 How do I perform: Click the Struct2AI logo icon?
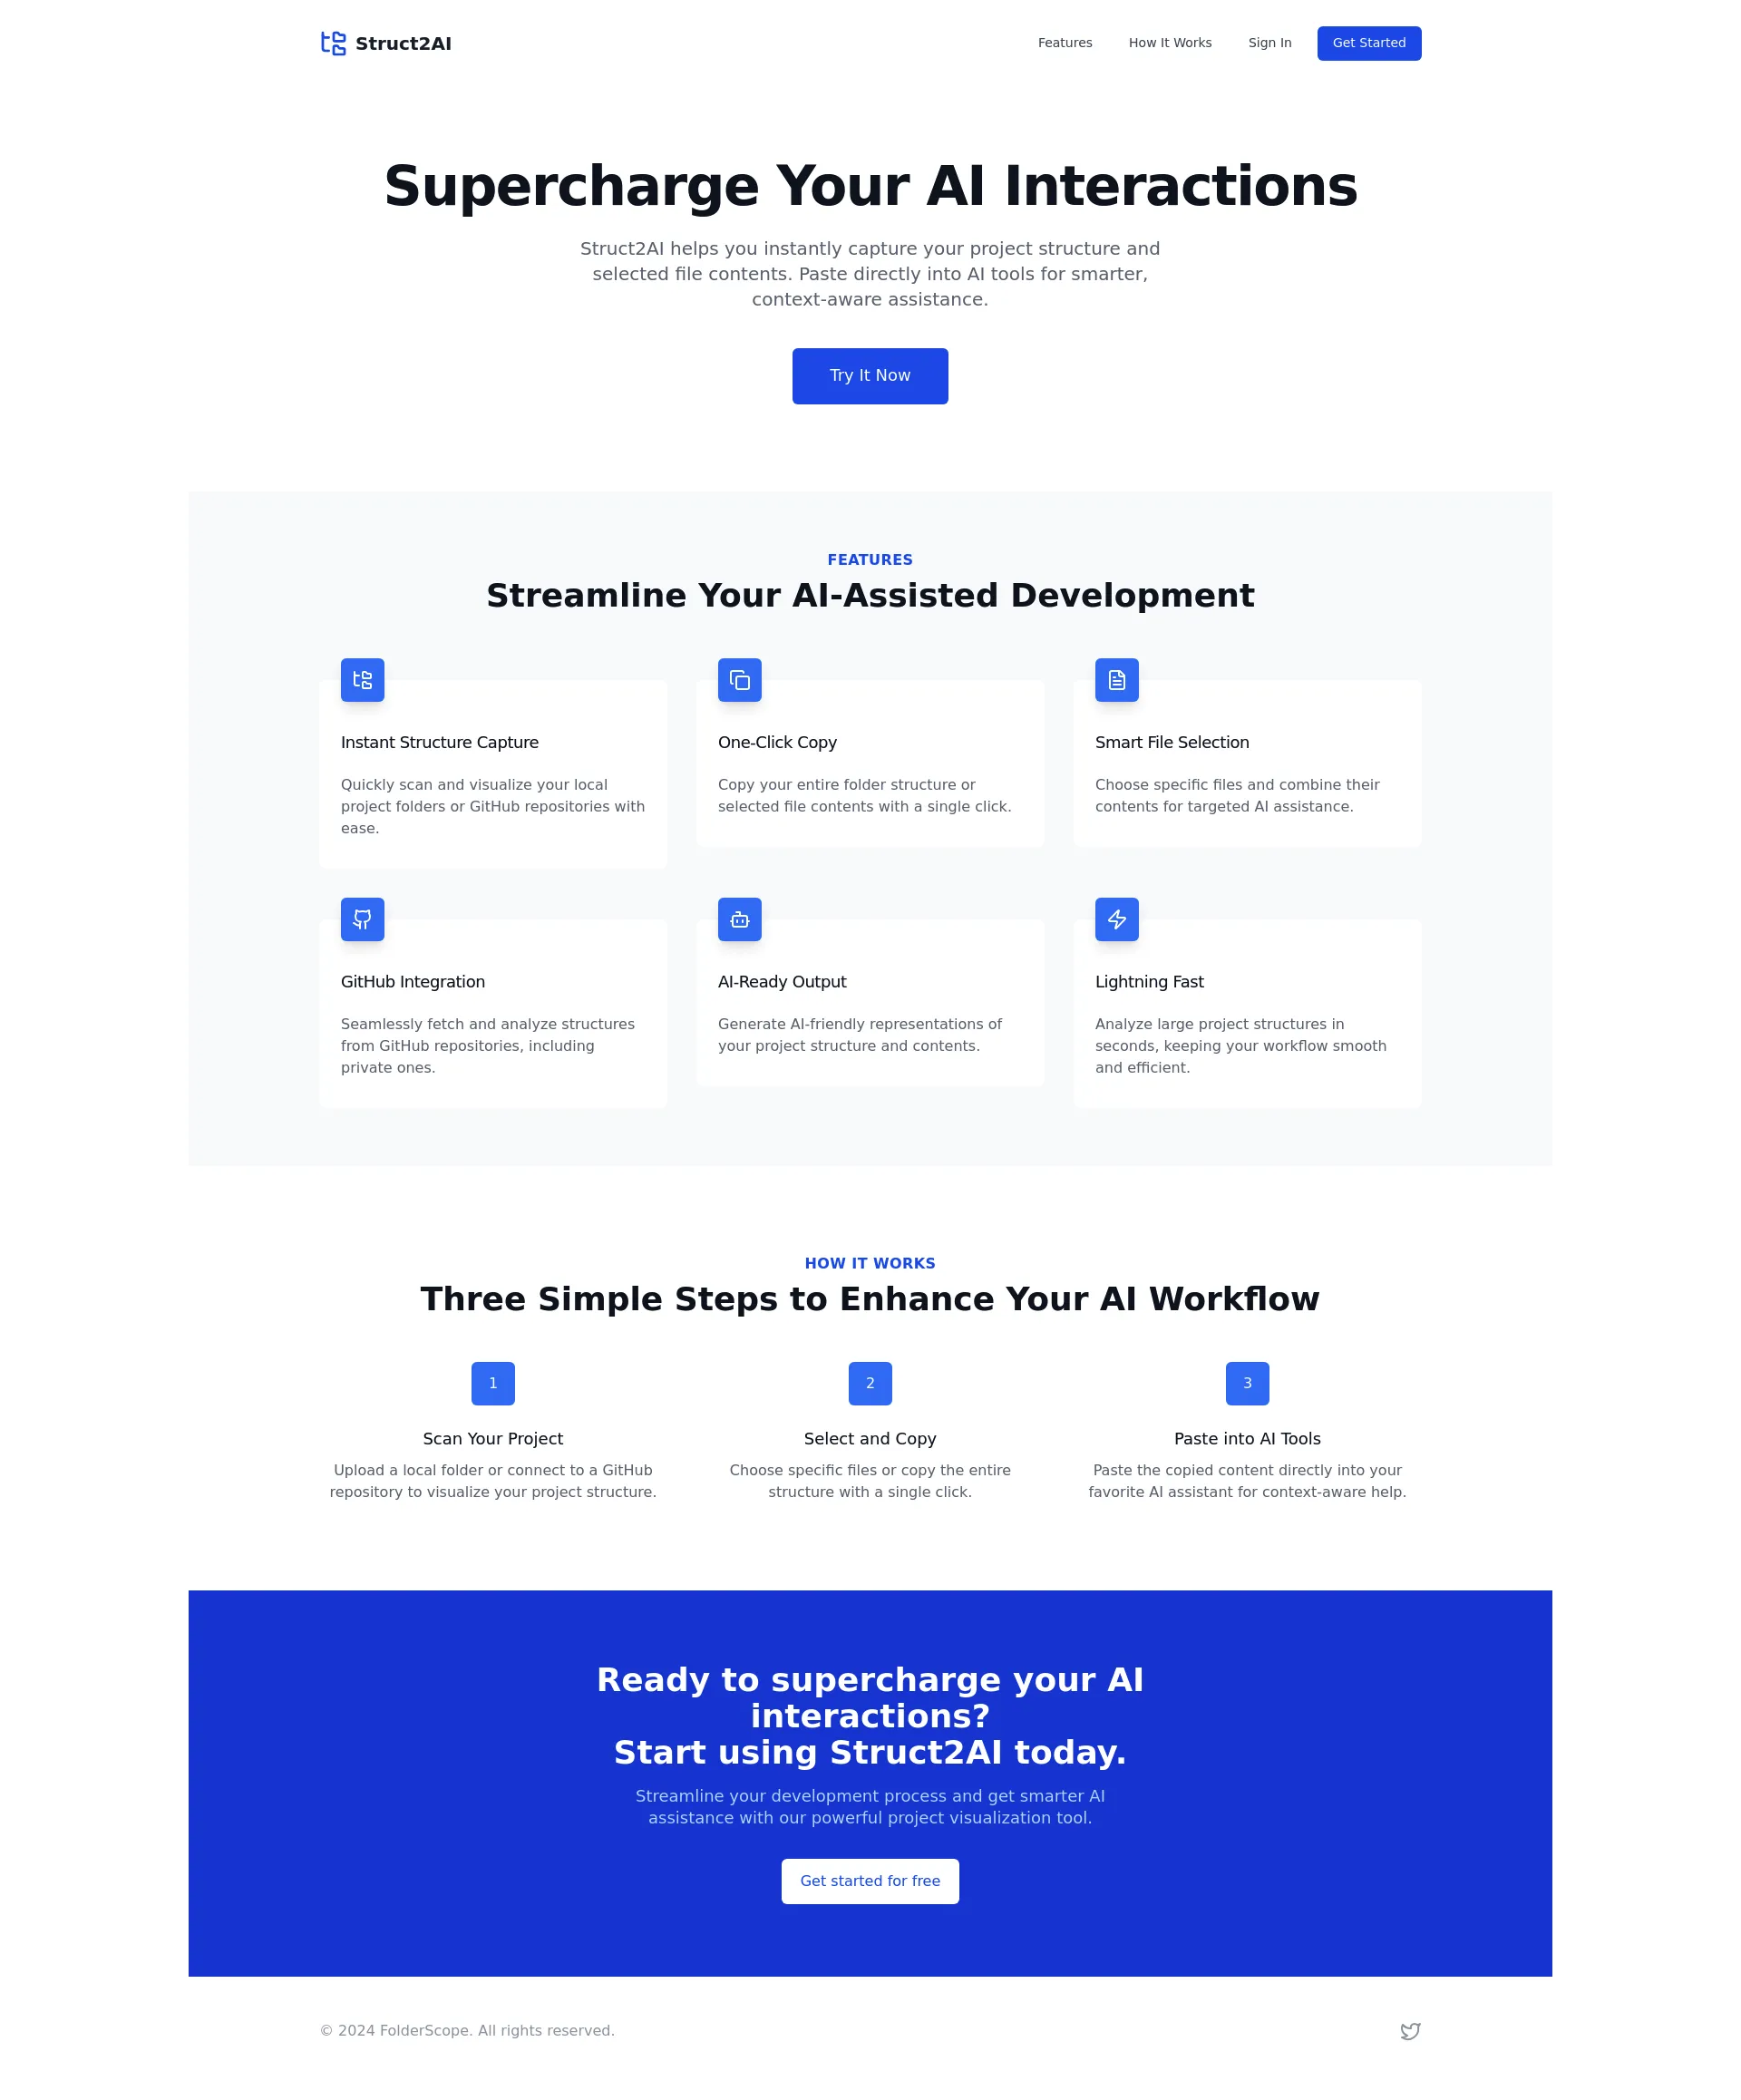click(x=333, y=42)
